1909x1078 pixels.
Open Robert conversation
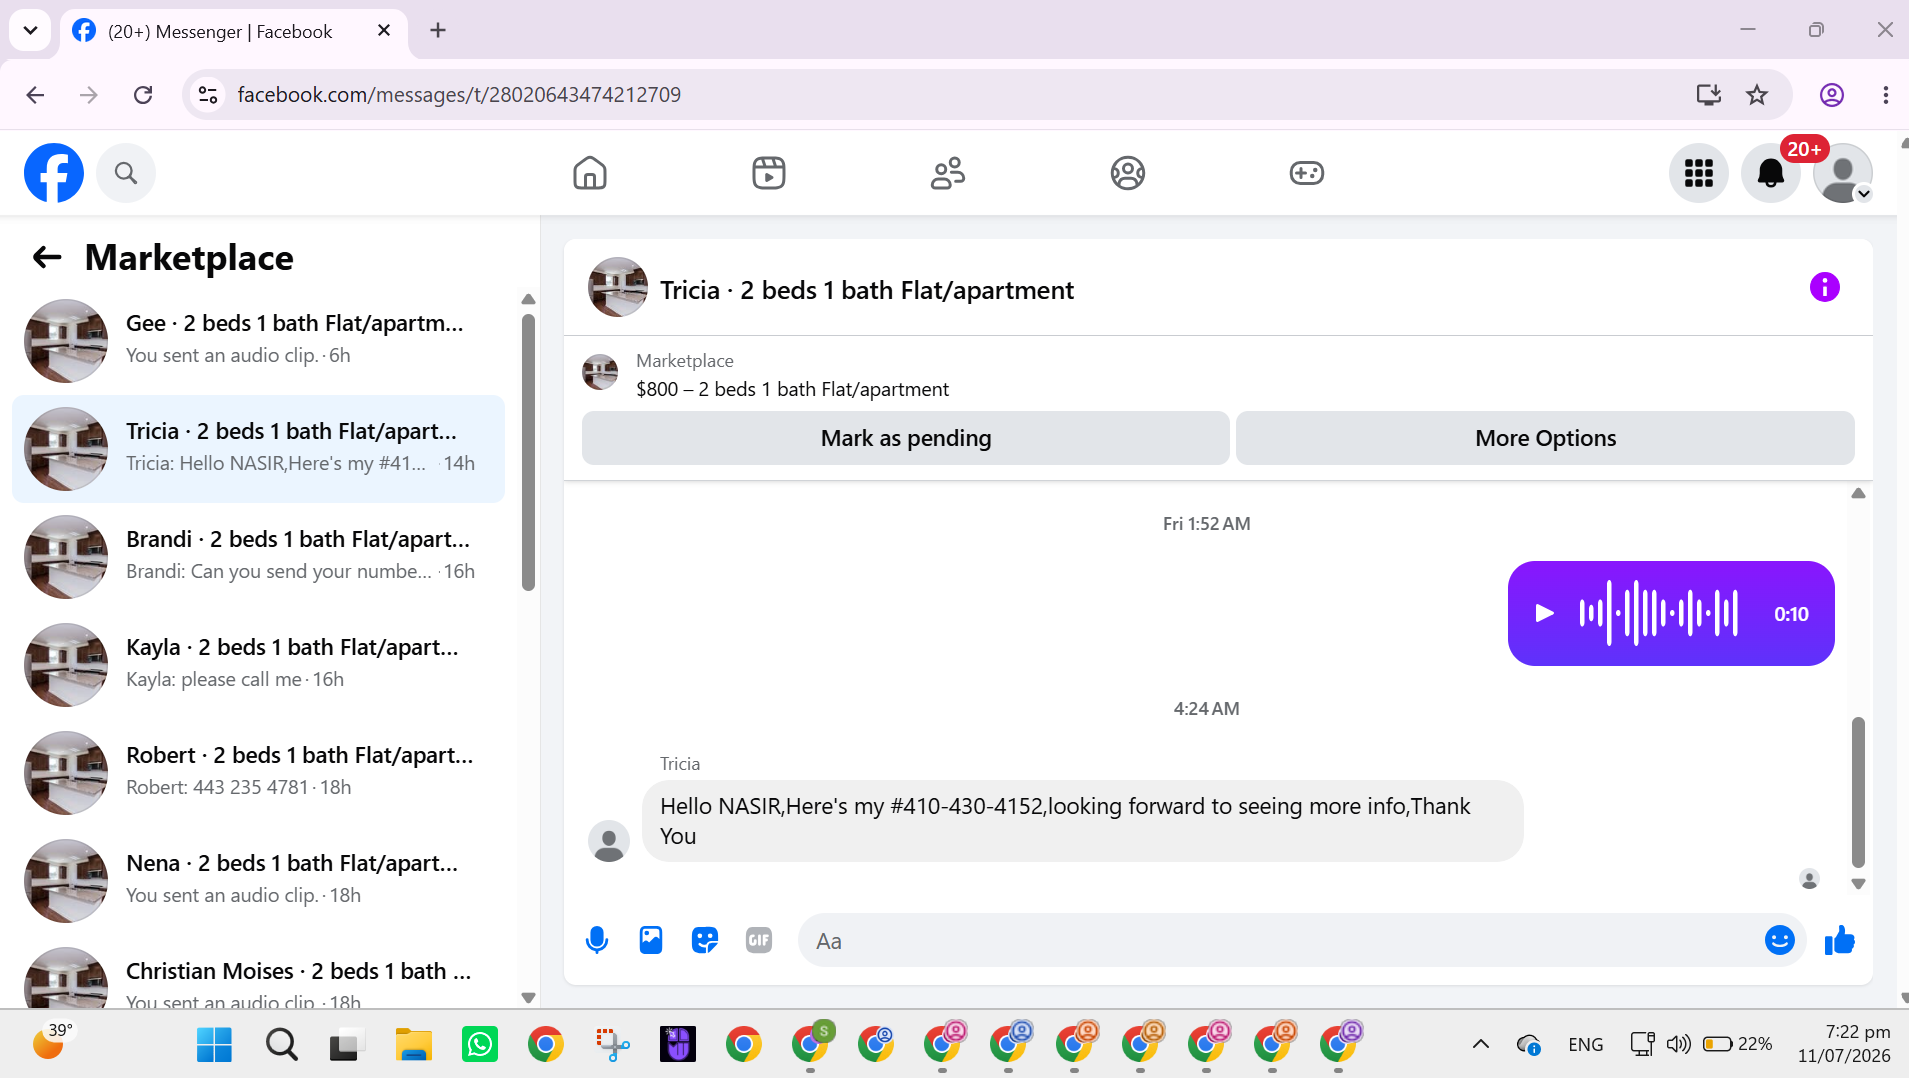[x=258, y=773]
